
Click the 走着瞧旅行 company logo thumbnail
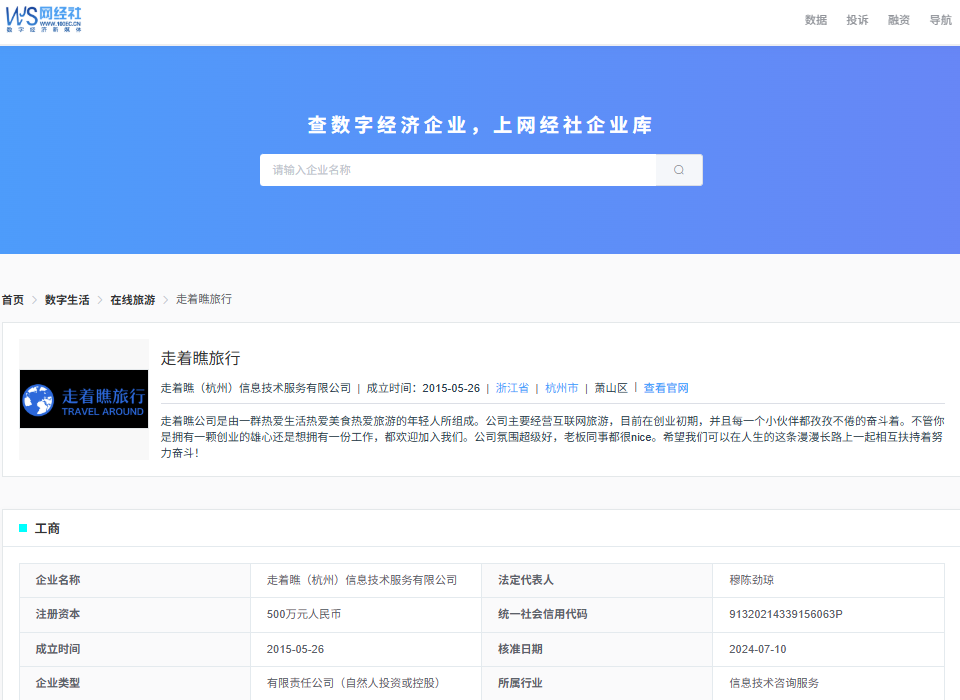click(x=84, y=399)
